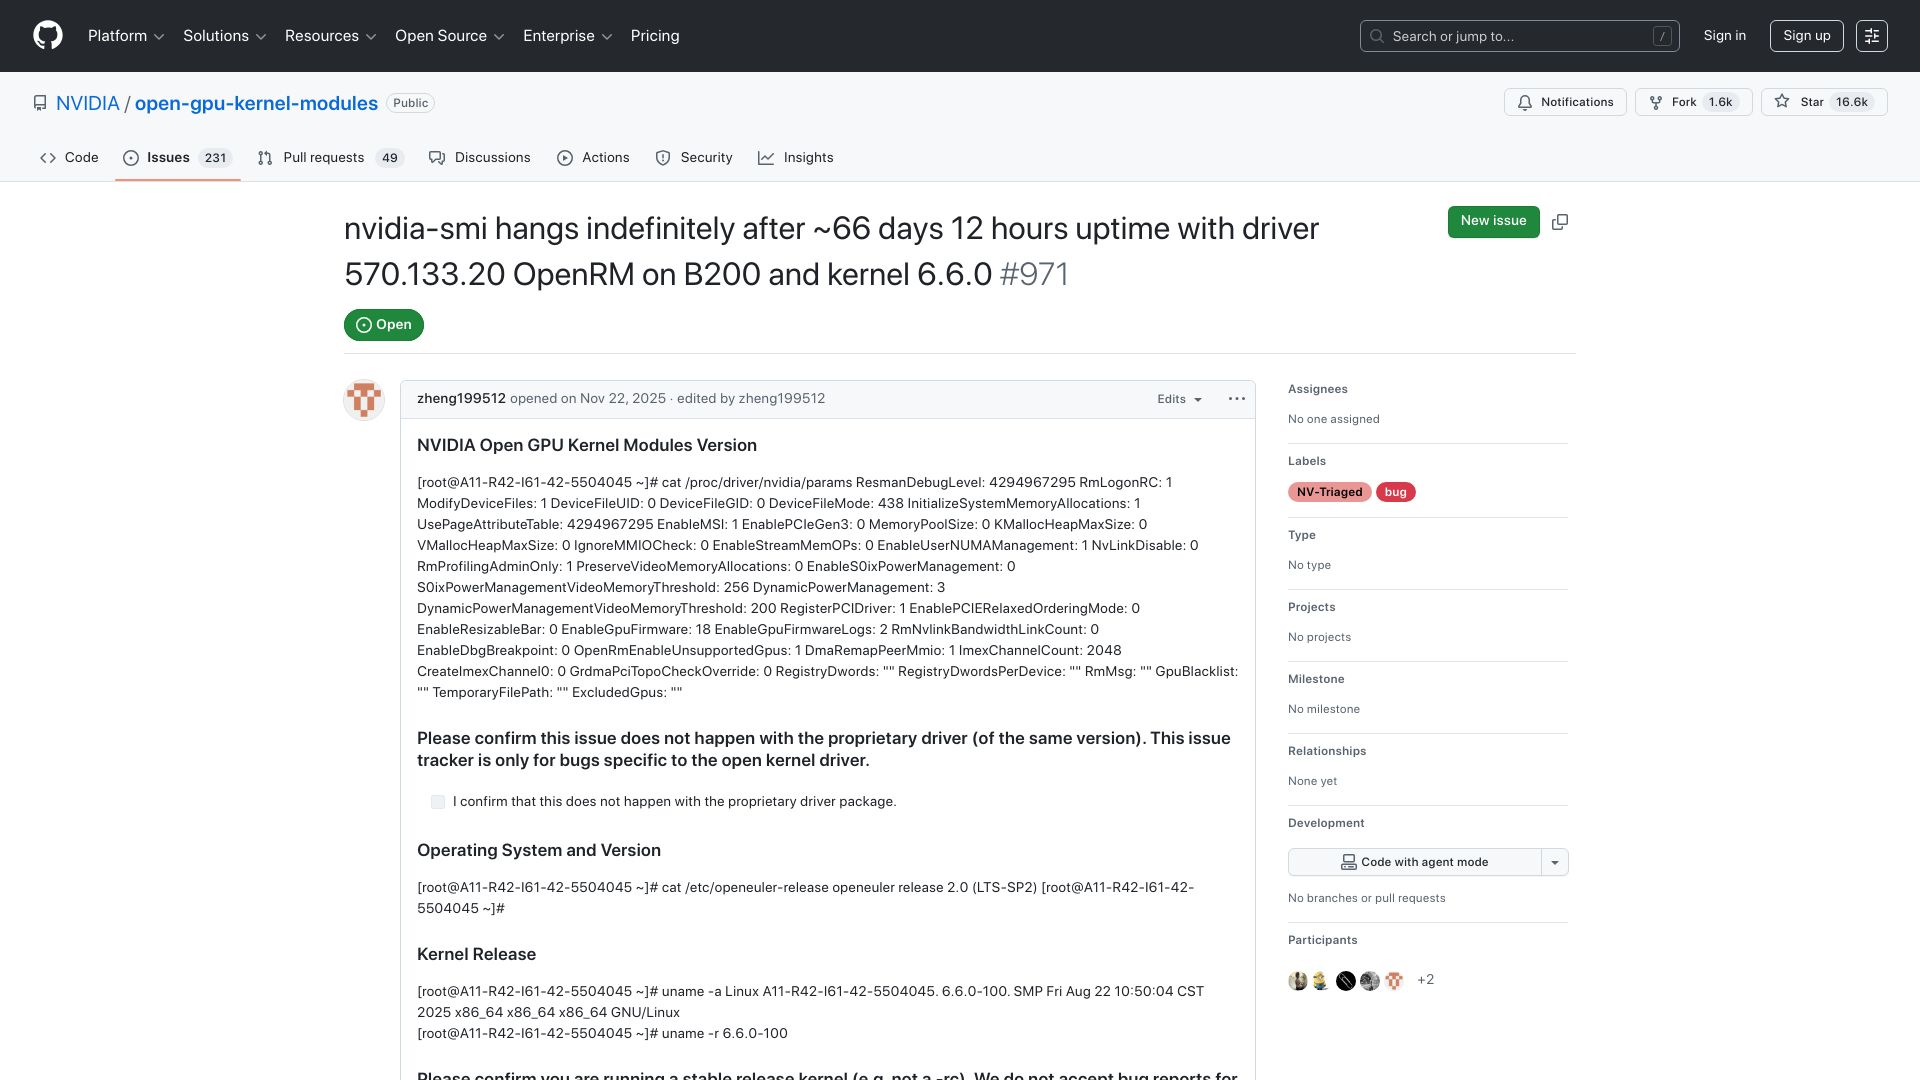The width and height of the screenshot is (1920, 1080).
Task: Click the NV-Triaged label
Action: (1330, 492)
